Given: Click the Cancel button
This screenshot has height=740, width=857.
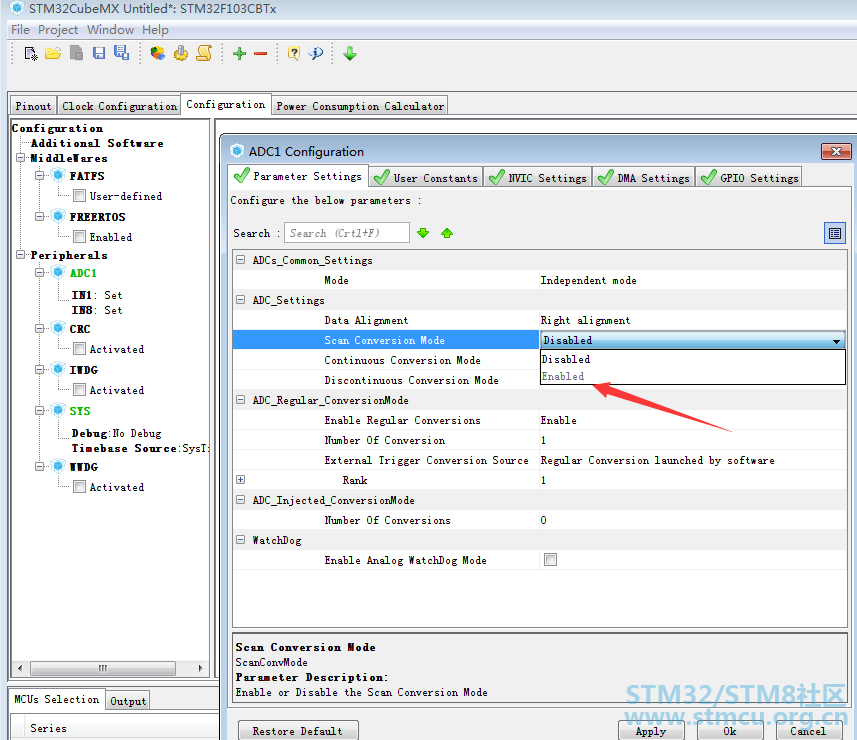Looking at the screenshot, I should [808, 731].
